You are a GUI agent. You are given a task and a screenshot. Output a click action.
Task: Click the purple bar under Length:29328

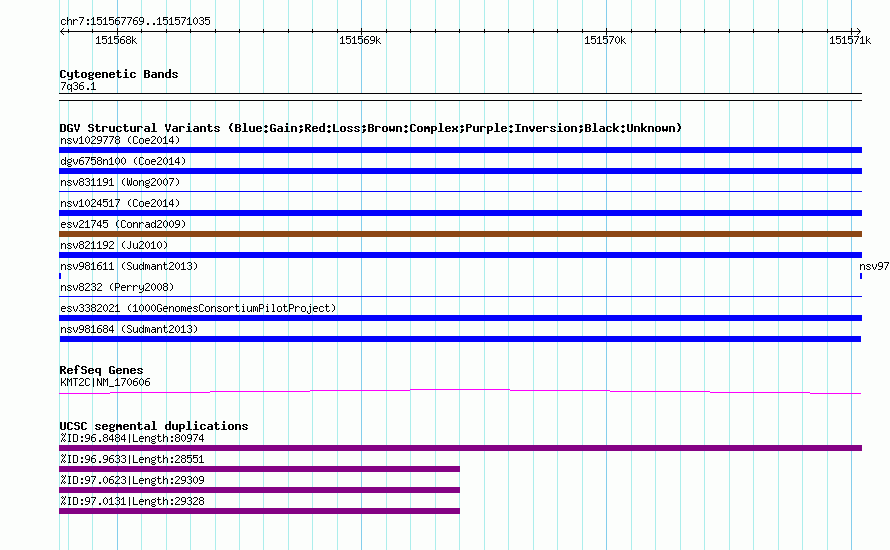click(x=259, y=511)
